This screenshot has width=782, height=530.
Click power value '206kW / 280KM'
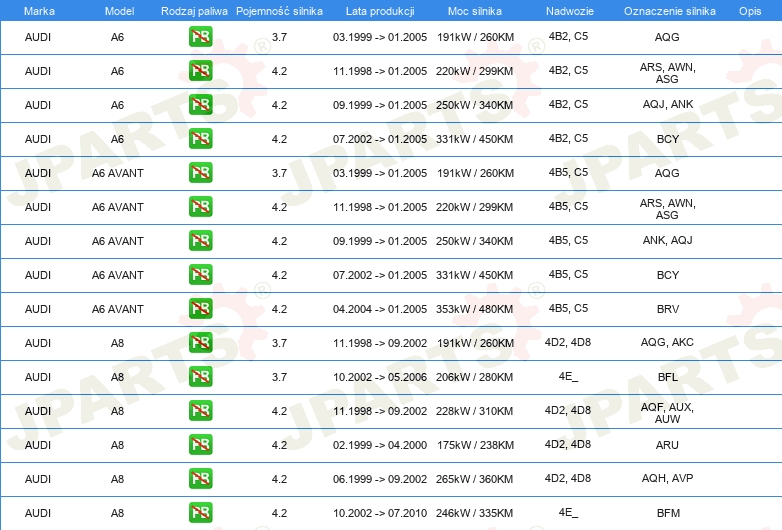pyautogui.click(x=474, y=377)
